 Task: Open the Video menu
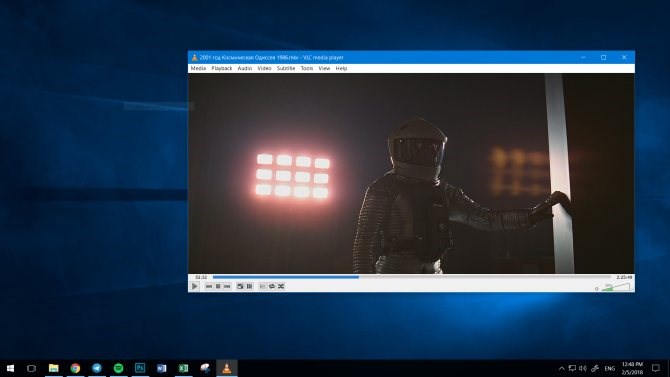coord(264,68)
